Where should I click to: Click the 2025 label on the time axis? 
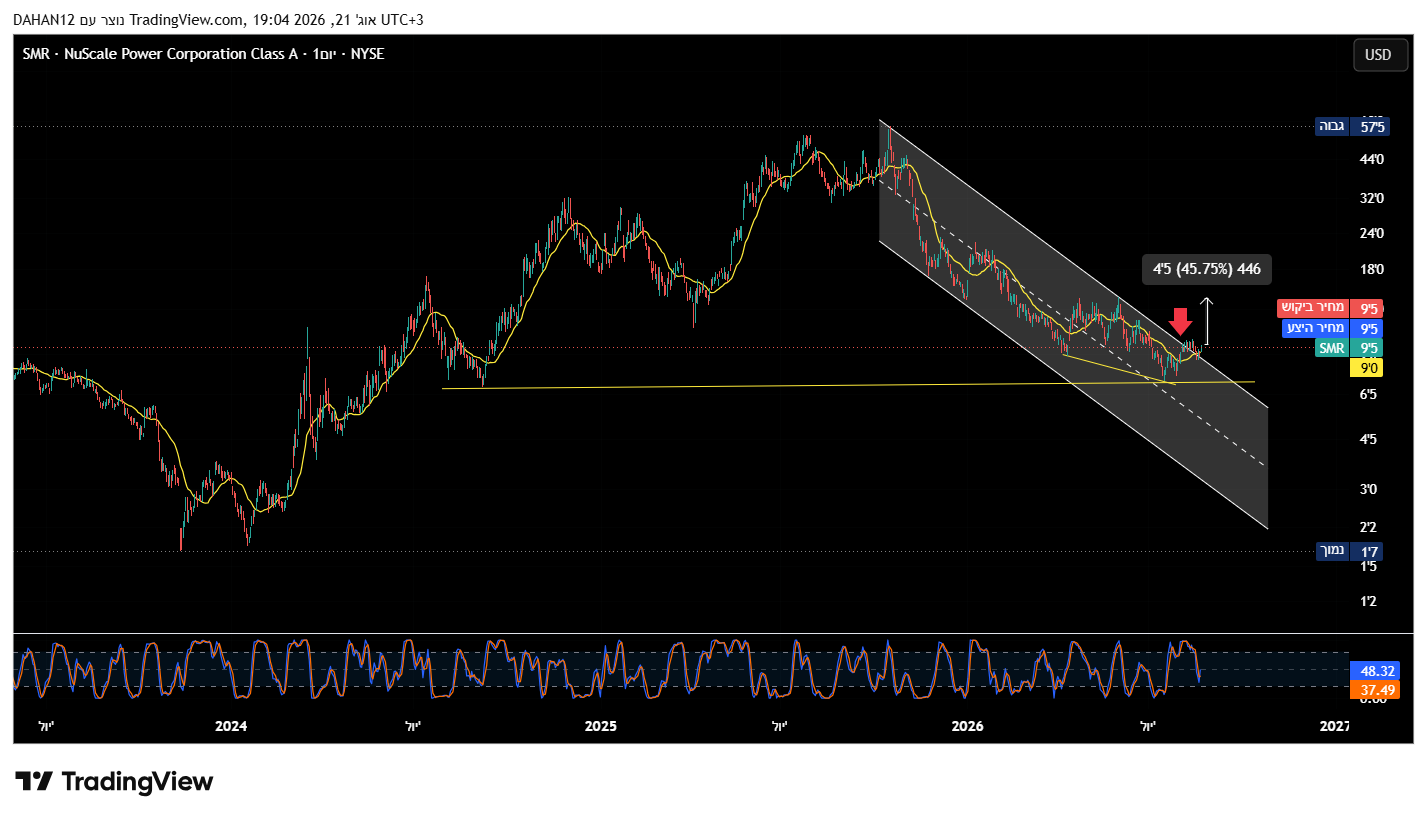(601, 726)
